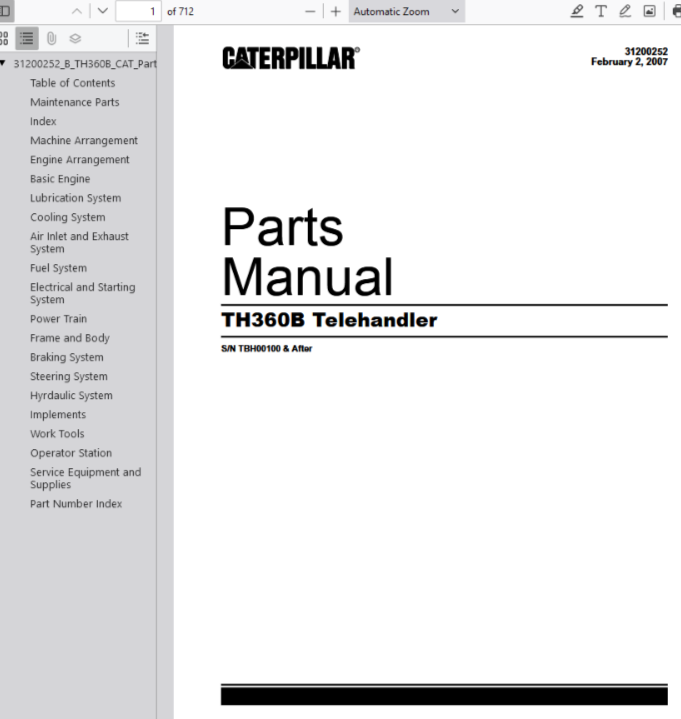
Task: Go to Implements section
Action: coord(58,415)
